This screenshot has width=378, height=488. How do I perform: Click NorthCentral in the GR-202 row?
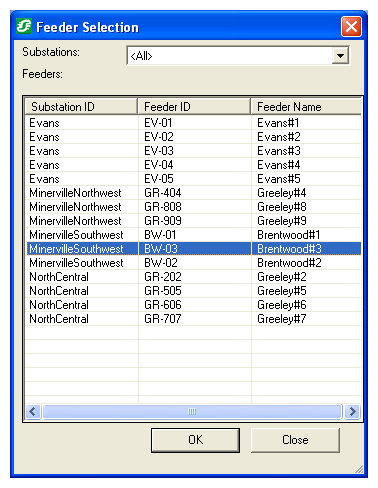click(59, 277)
